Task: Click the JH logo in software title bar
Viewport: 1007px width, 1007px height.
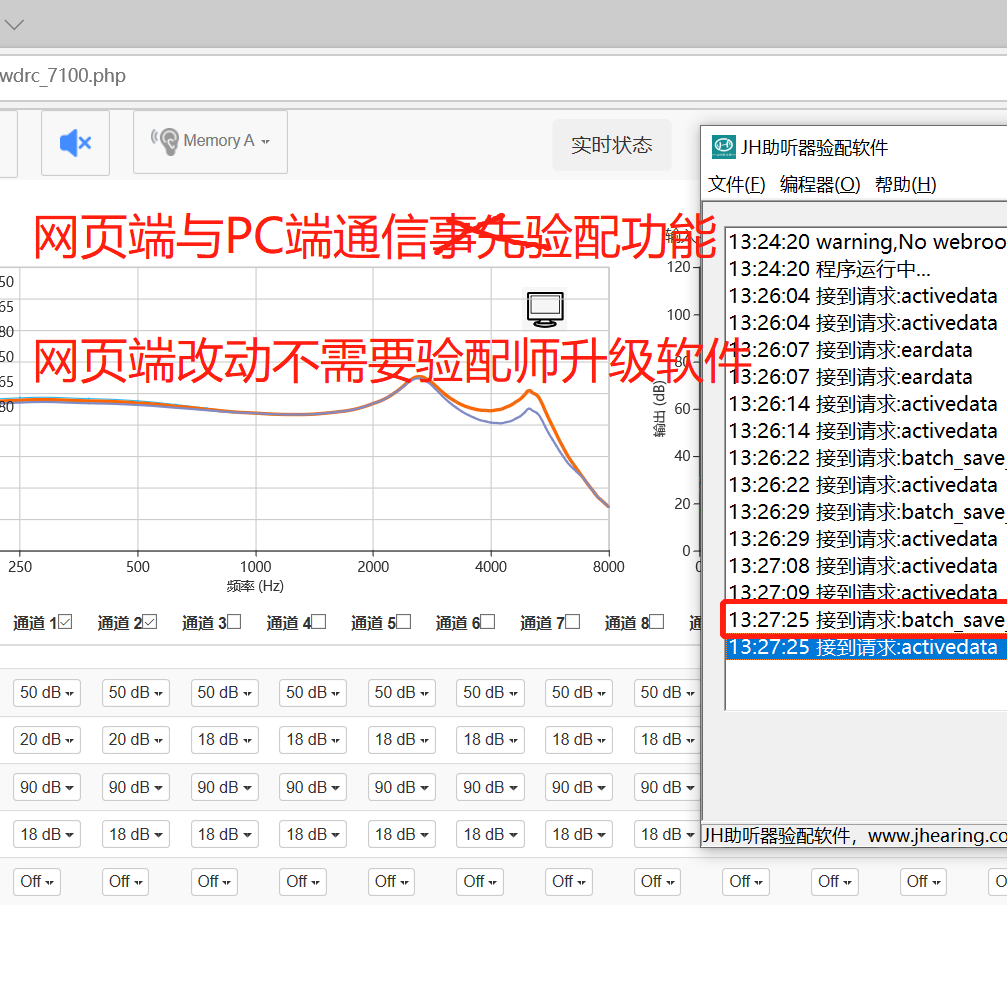Action: click(x=723, y=147)
